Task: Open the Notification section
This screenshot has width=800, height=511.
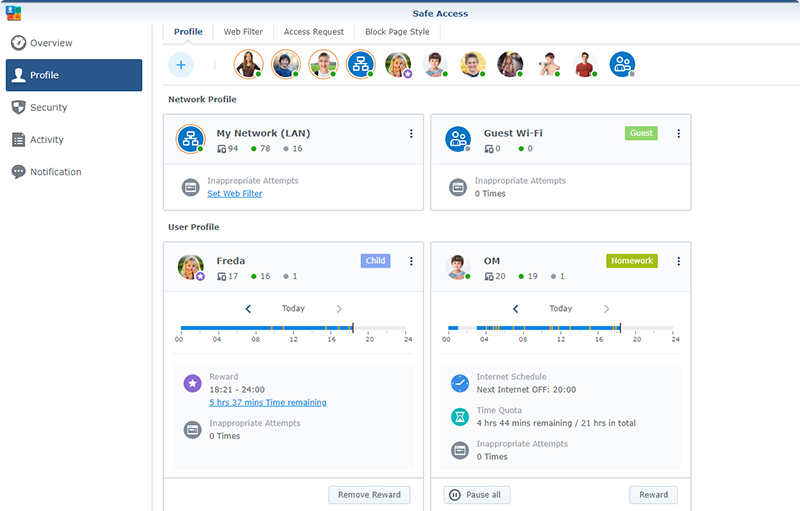Action: point(55,172)
